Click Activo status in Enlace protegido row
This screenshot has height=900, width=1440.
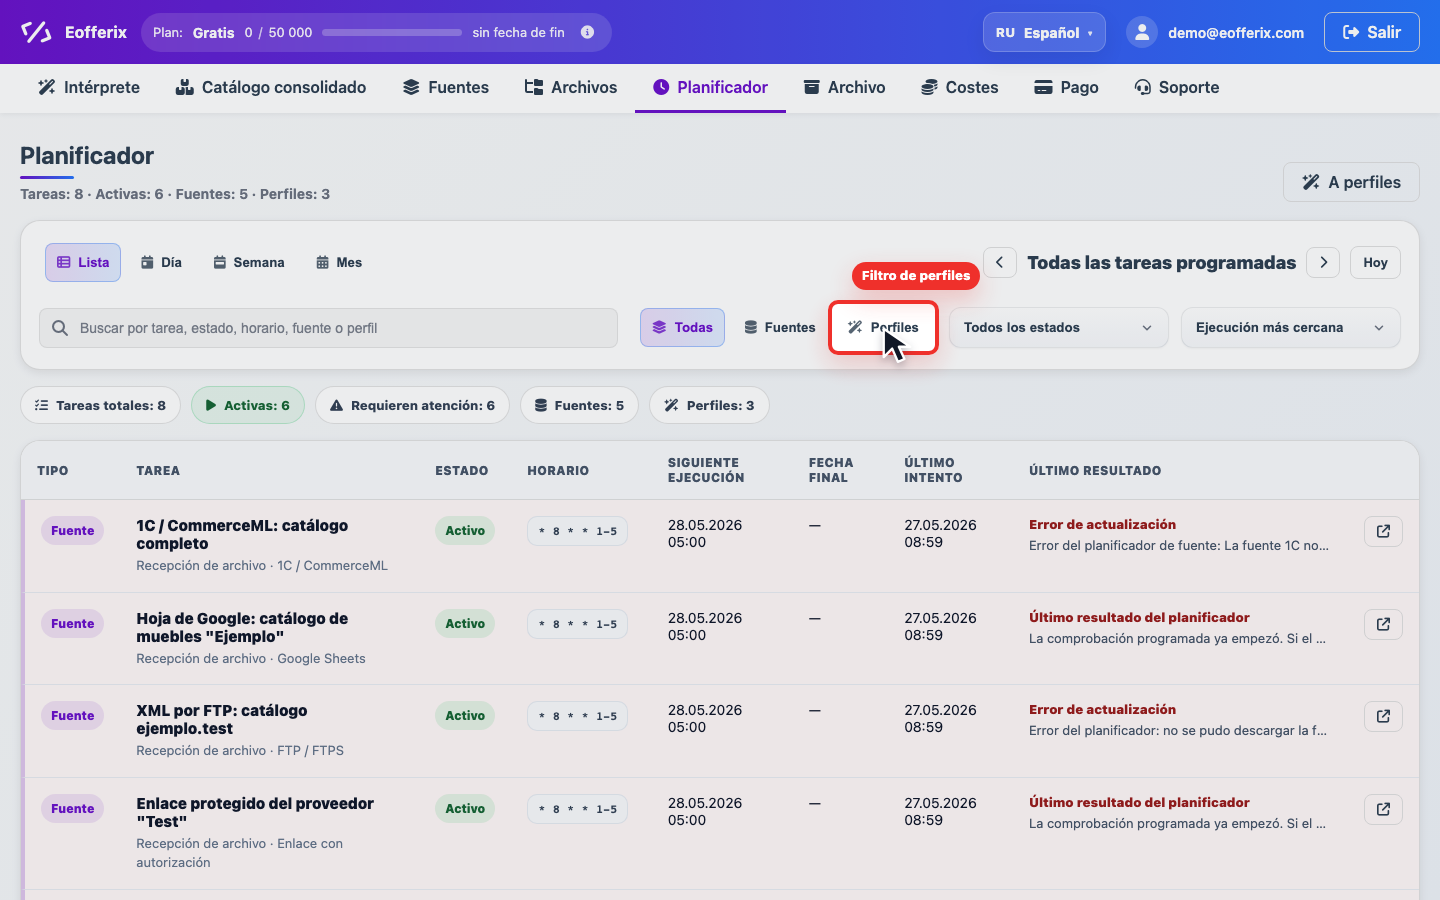click(x=465, y=809)
